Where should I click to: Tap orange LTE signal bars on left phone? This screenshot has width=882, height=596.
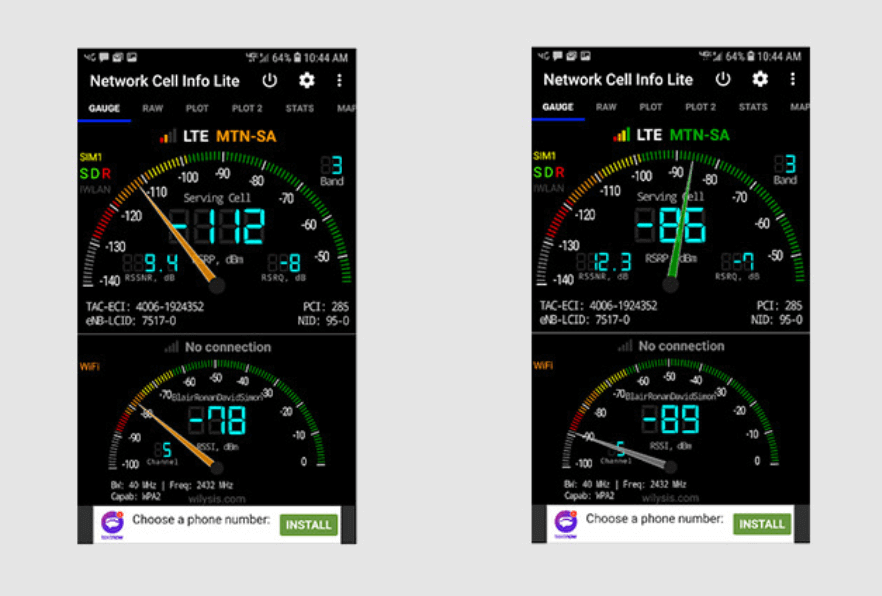[x=167, y=135]
